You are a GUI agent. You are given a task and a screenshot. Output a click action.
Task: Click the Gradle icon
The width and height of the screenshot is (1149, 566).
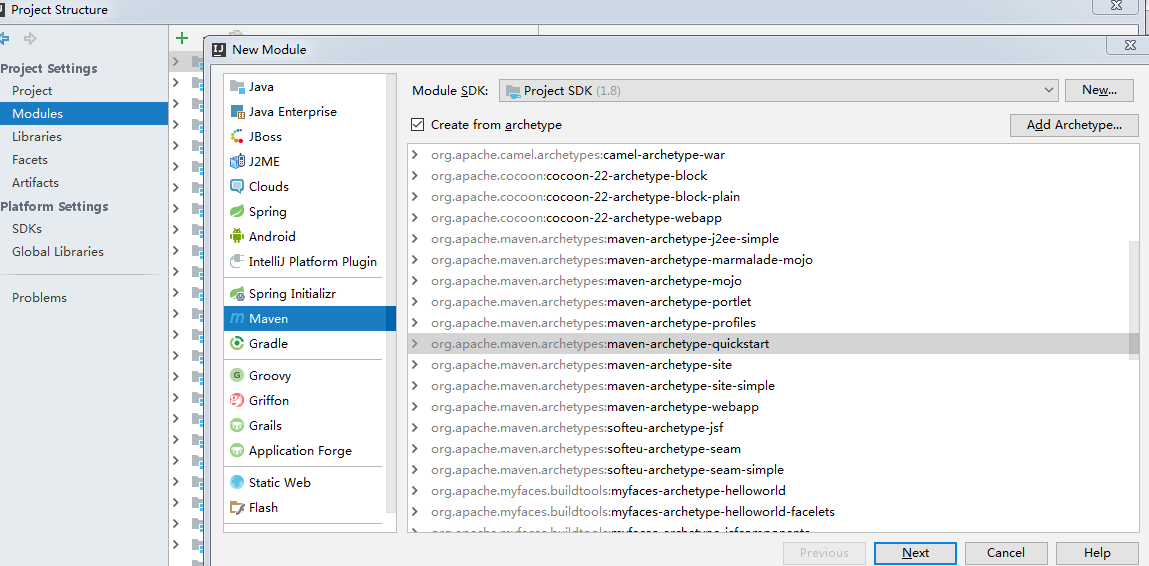pyautogui.click(x=237, y=343)
